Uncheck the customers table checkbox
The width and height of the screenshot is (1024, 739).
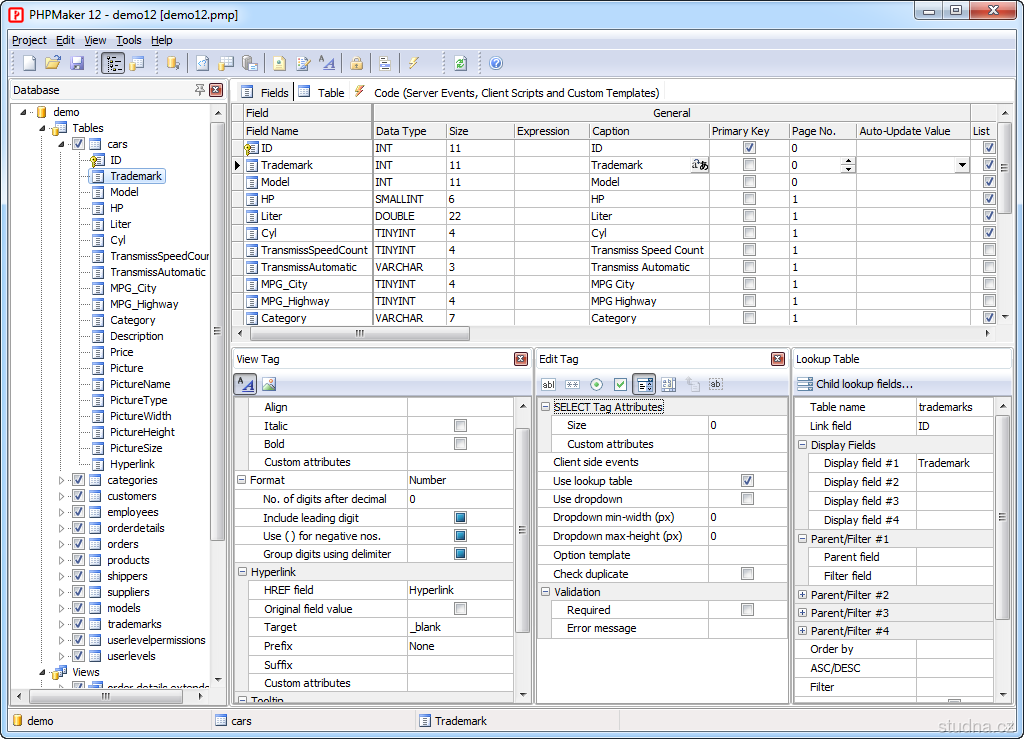pyautogui.click(x=79, y=496)
